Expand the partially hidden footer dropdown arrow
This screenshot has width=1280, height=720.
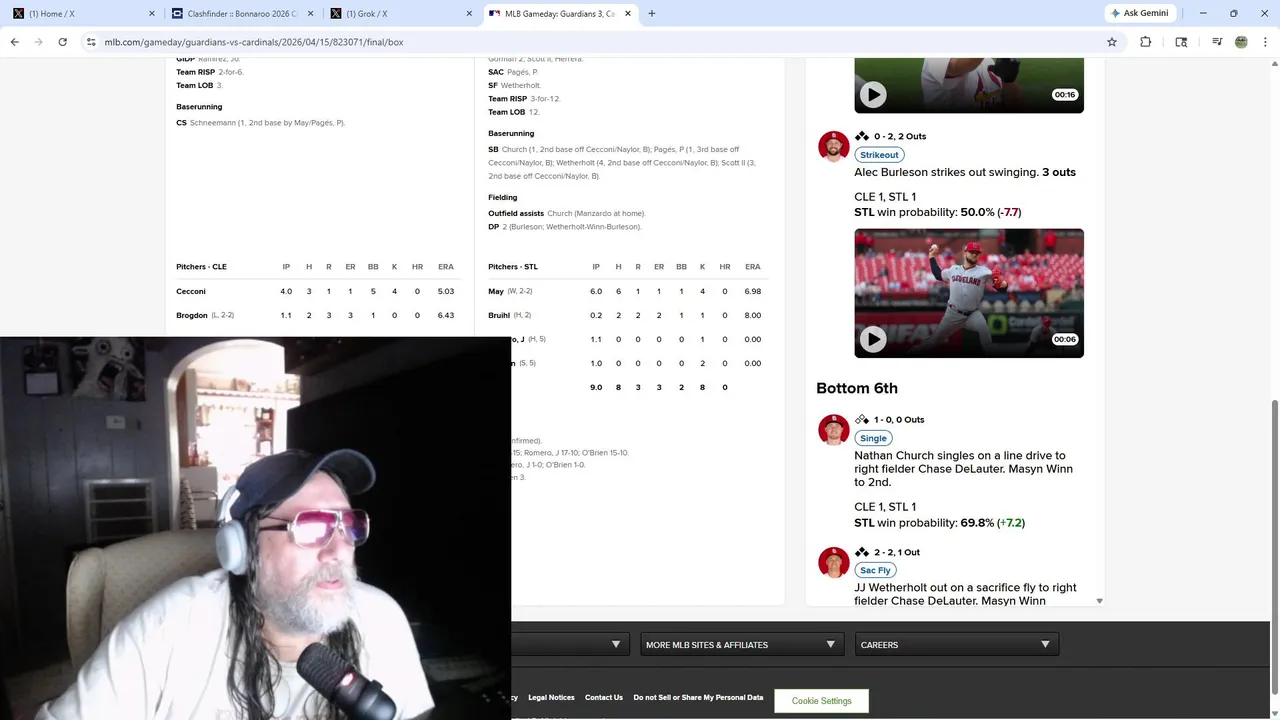click(616, 645)
